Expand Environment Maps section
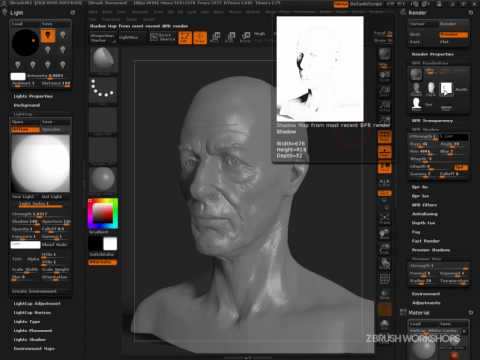Image resolution: width=480 pixels, height=360 pixels. (34, 349)
